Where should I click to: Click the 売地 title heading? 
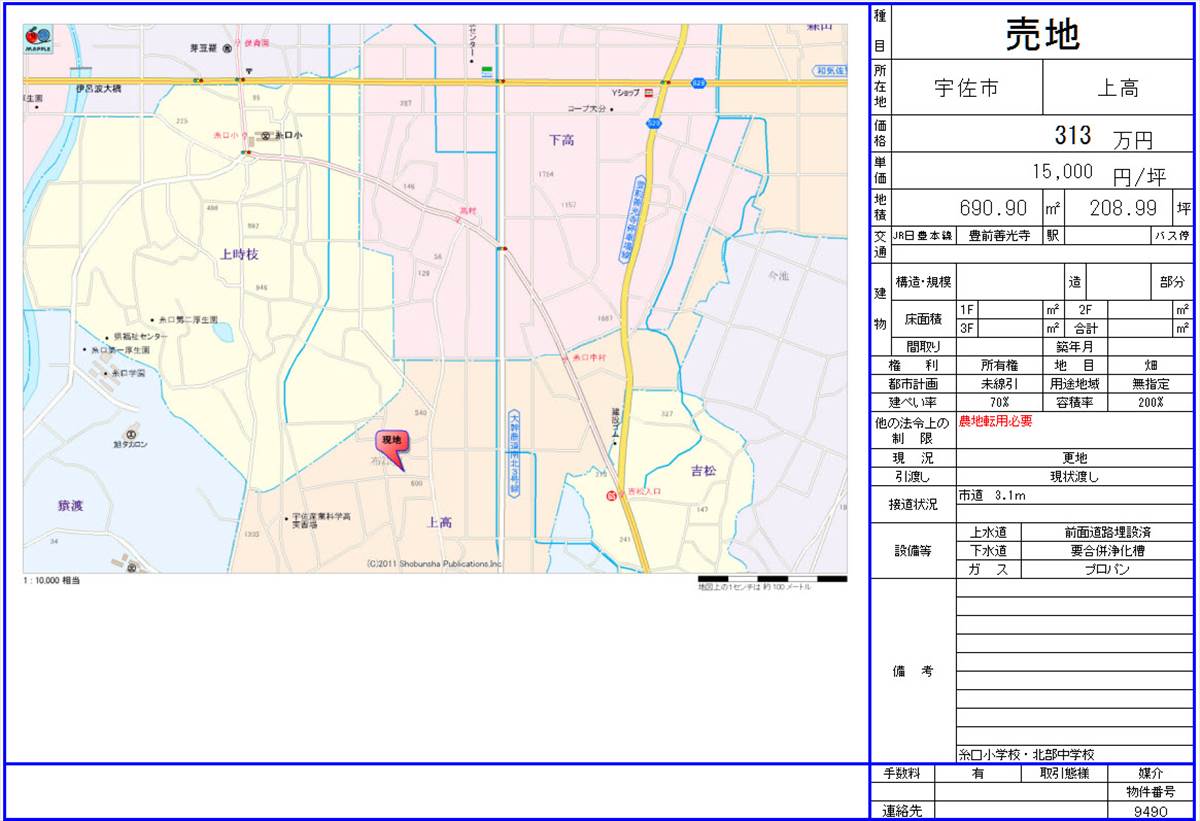click(1042, 34)
